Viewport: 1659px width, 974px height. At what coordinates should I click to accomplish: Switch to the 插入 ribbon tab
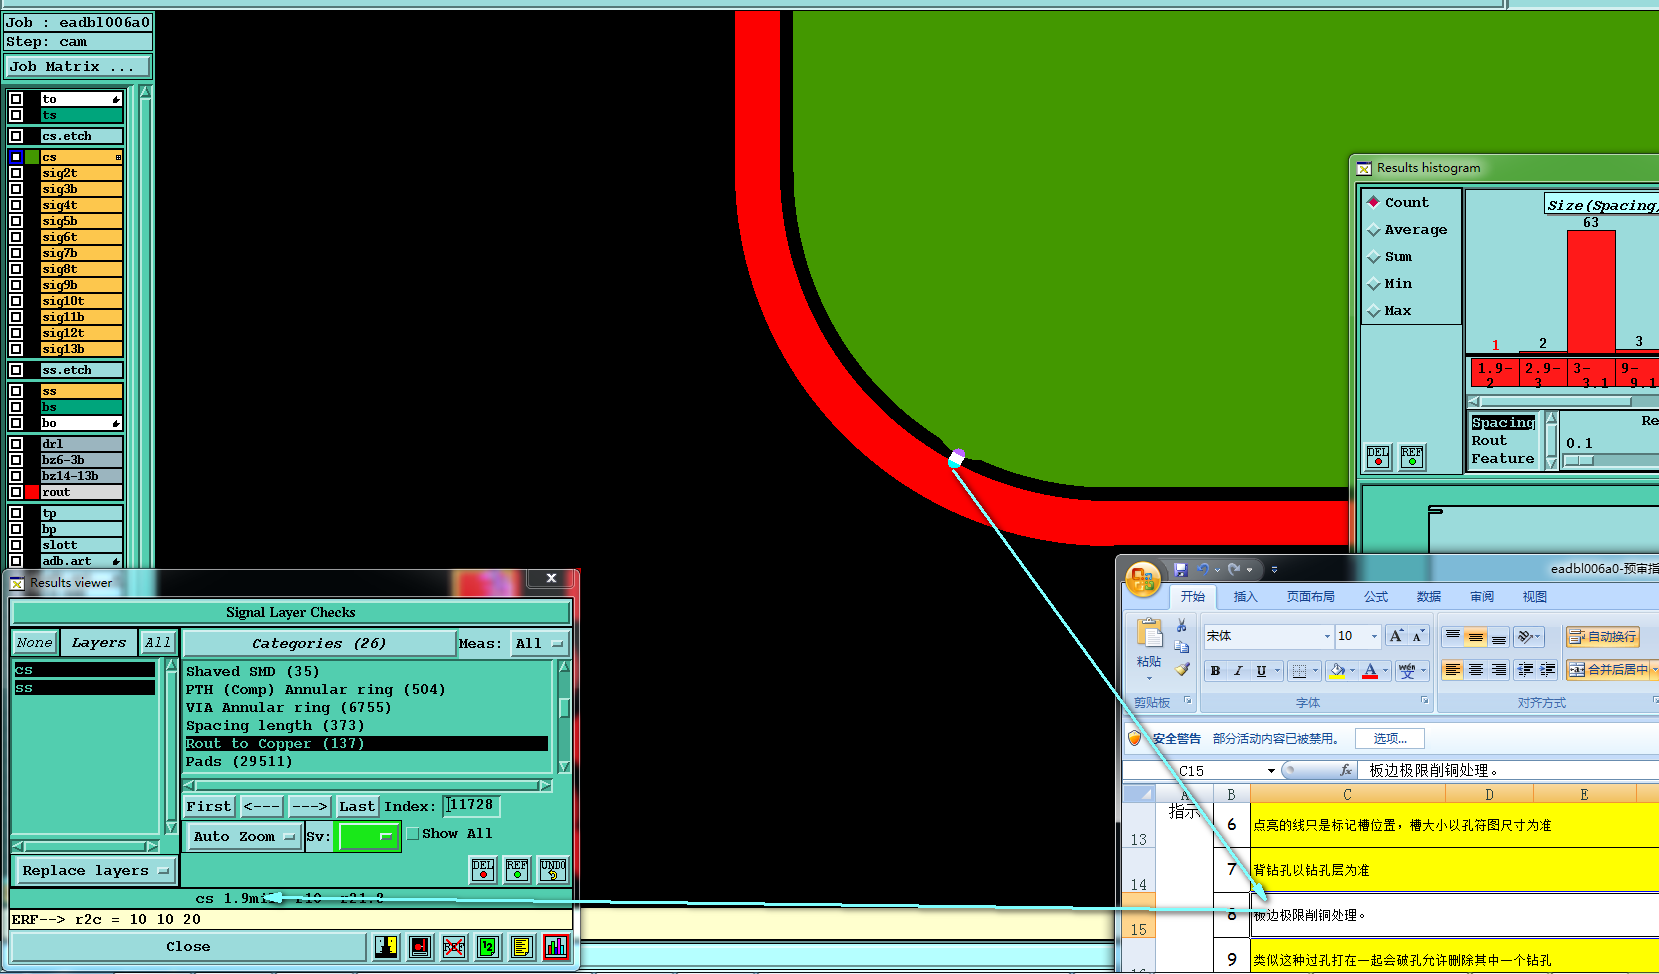1245,596
